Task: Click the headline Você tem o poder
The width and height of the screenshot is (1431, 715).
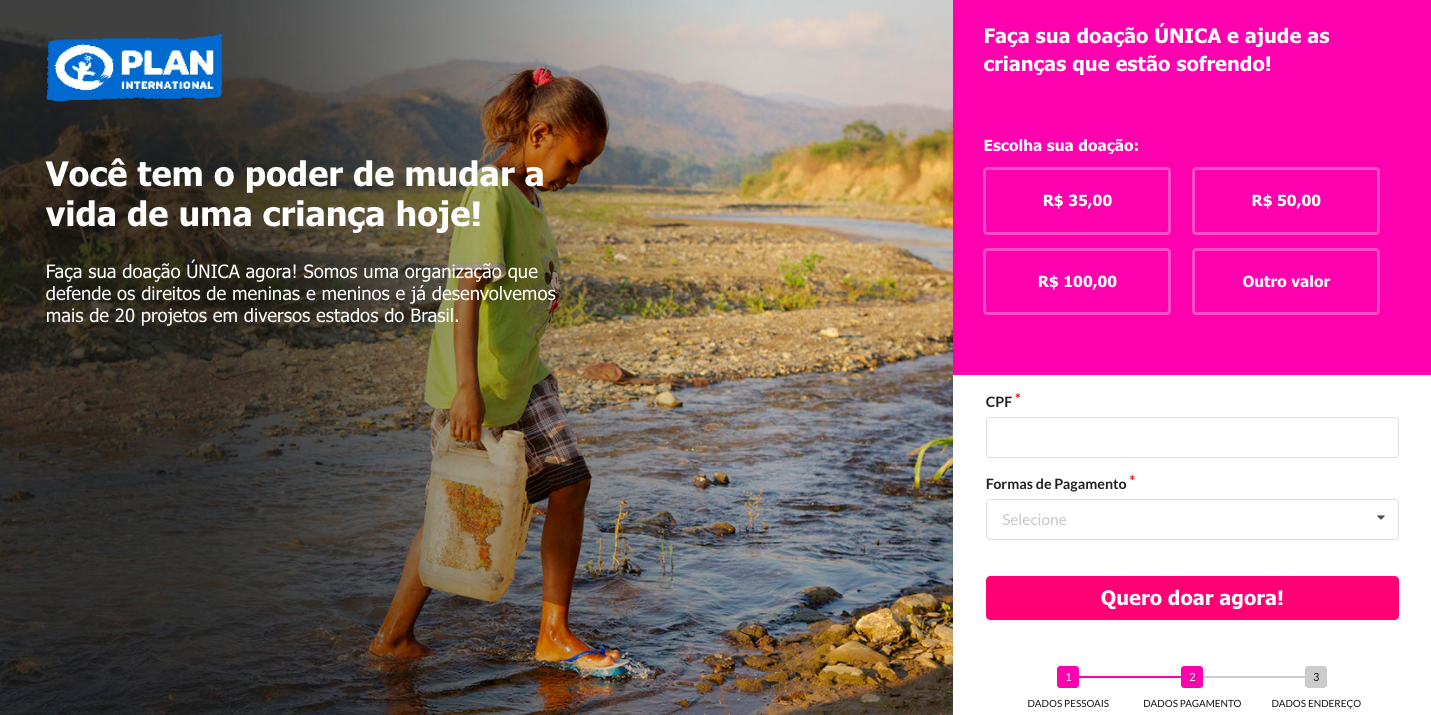Action: pyautogui.click(x=295, y=193)
